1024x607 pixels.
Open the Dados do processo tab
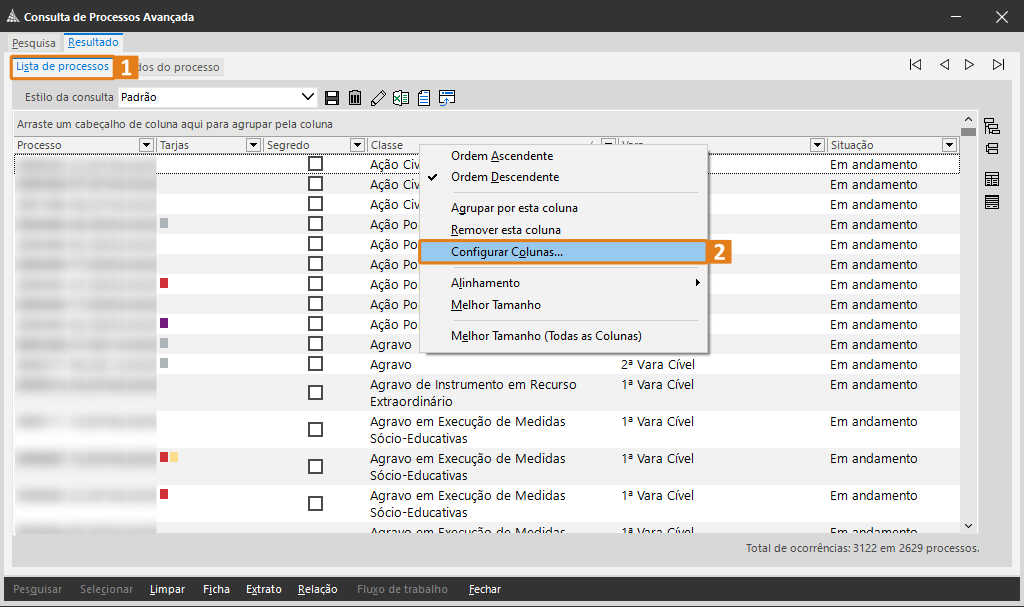180,67
